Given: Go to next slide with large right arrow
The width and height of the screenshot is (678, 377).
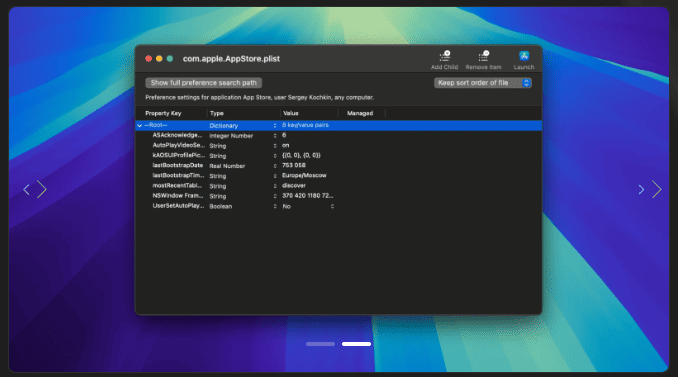Looking at the screenshot, I should pos(657,189).
